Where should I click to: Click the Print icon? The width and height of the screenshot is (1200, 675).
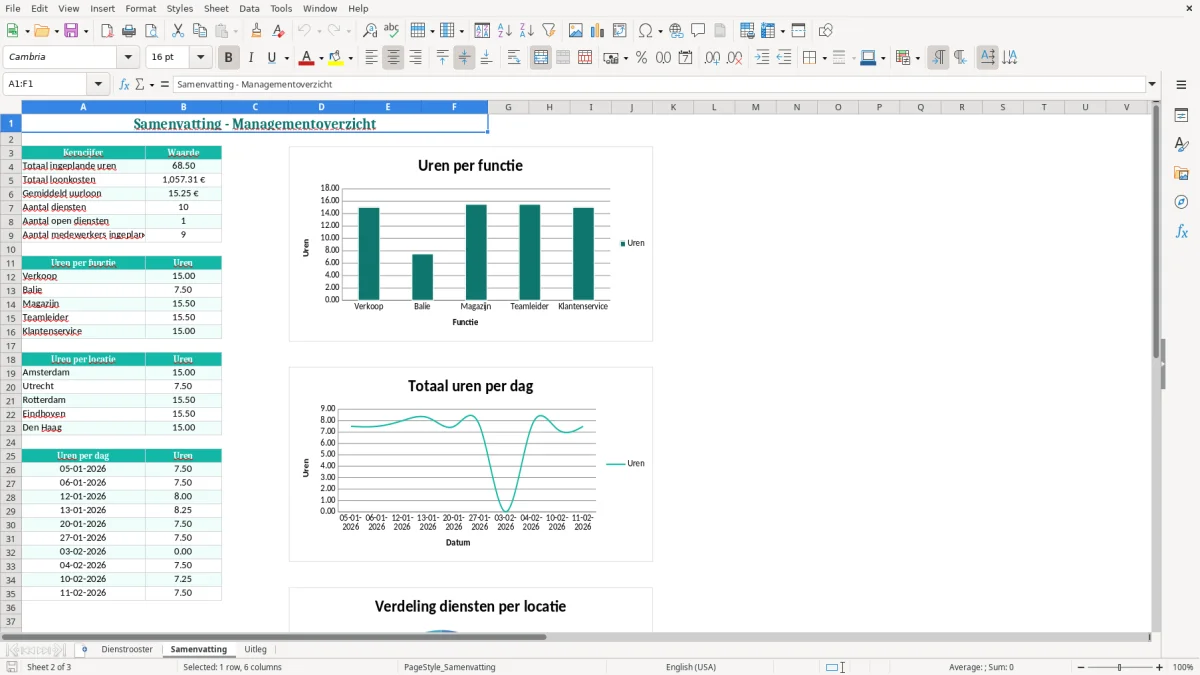pyautogui.click(x=129, y=31)
